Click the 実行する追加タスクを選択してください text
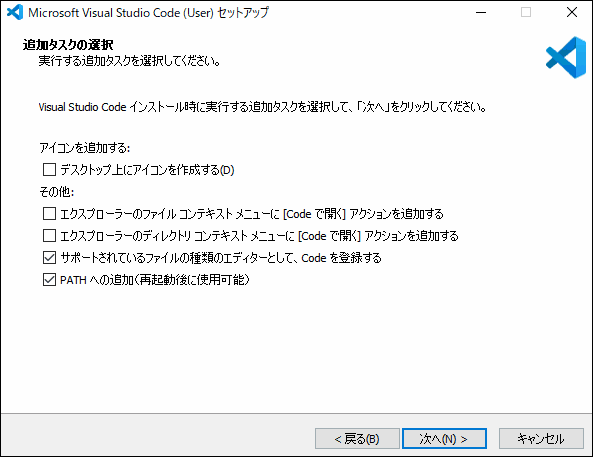Viewport: 593px width, 457px height. 129,61
